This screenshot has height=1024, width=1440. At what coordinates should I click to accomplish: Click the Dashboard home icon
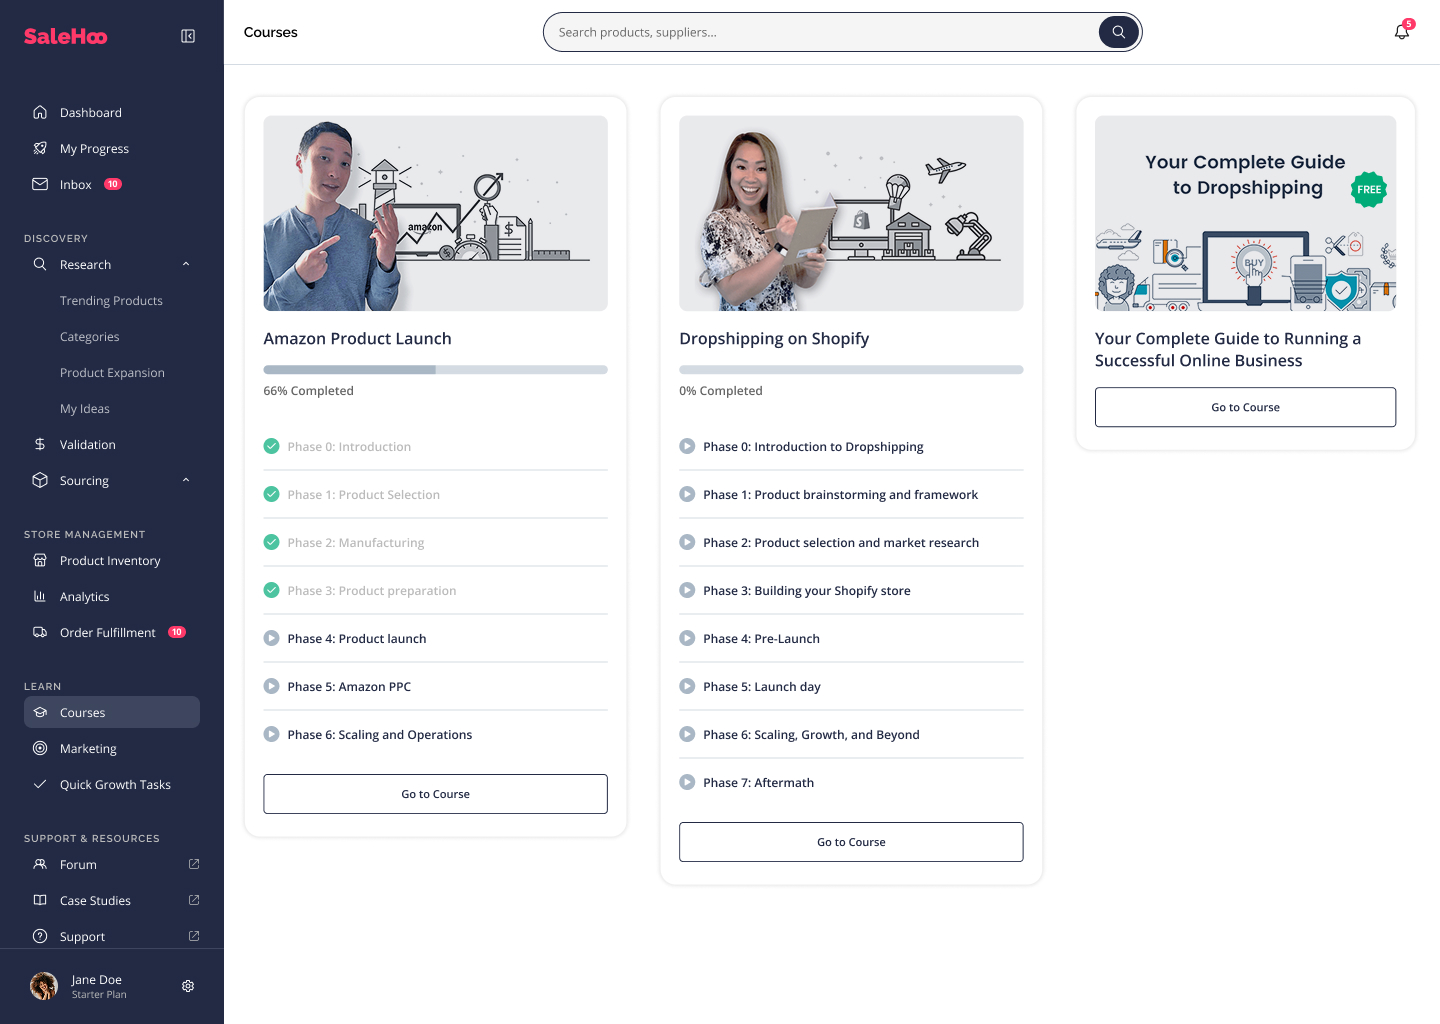(40, 112)
